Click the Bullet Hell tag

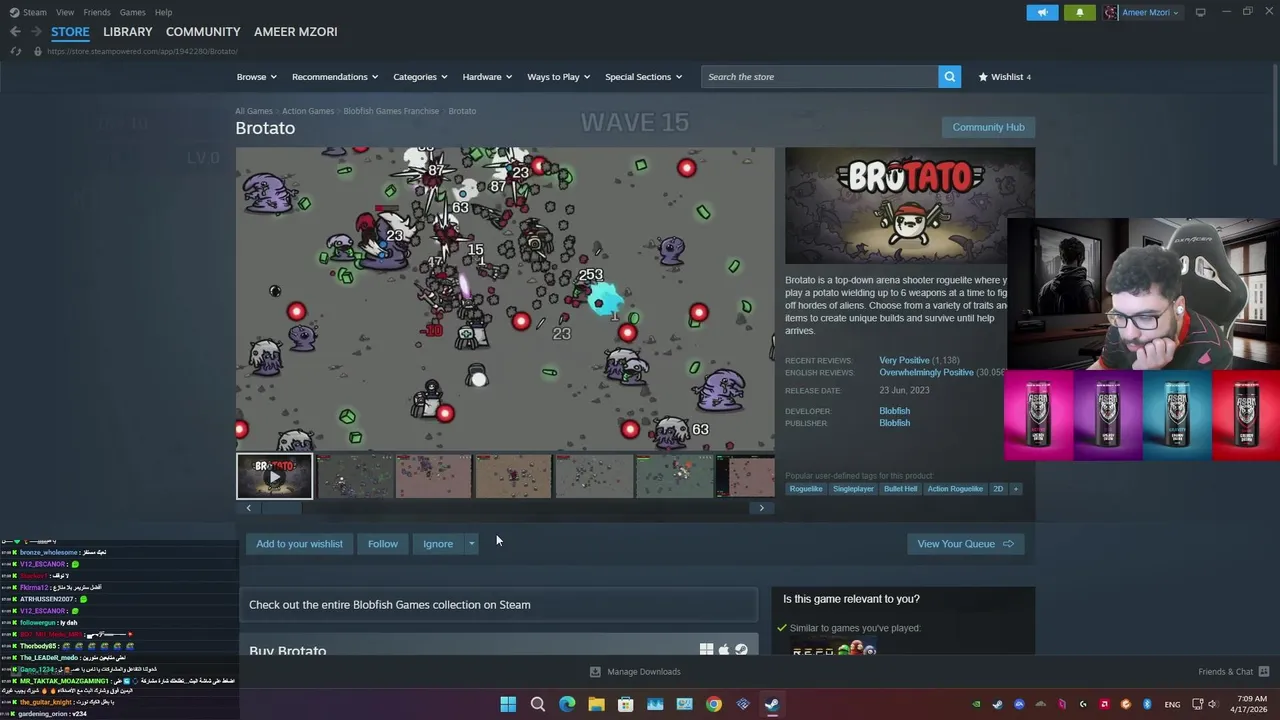(x=900, y=489)
